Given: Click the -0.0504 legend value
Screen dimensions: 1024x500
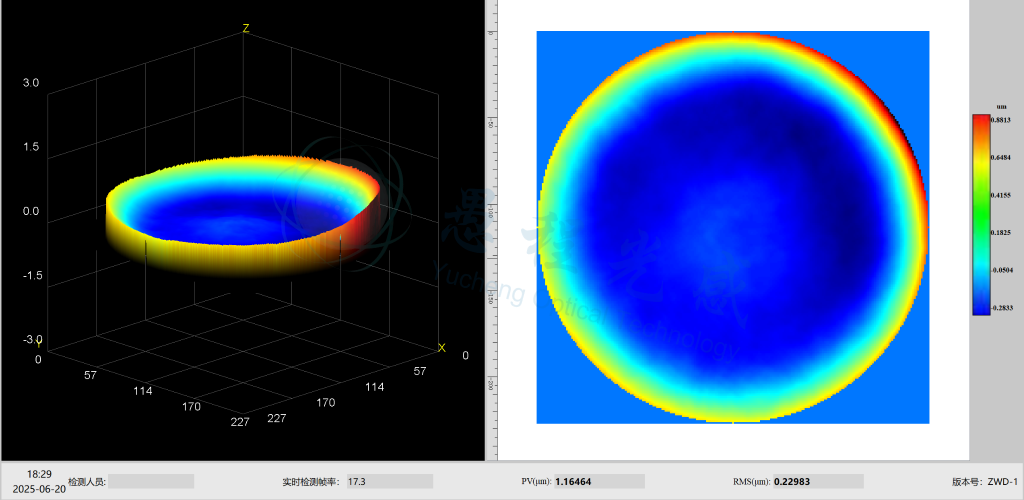Looking at the screenshot, I should click(1002, 270).
